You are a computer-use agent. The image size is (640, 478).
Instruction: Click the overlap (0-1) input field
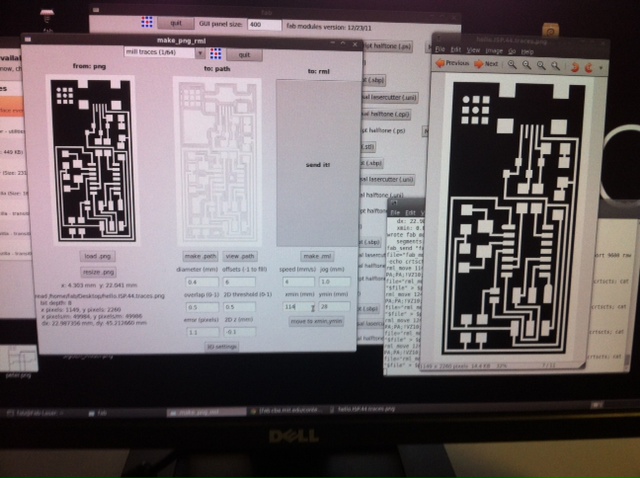pos(202,307)
